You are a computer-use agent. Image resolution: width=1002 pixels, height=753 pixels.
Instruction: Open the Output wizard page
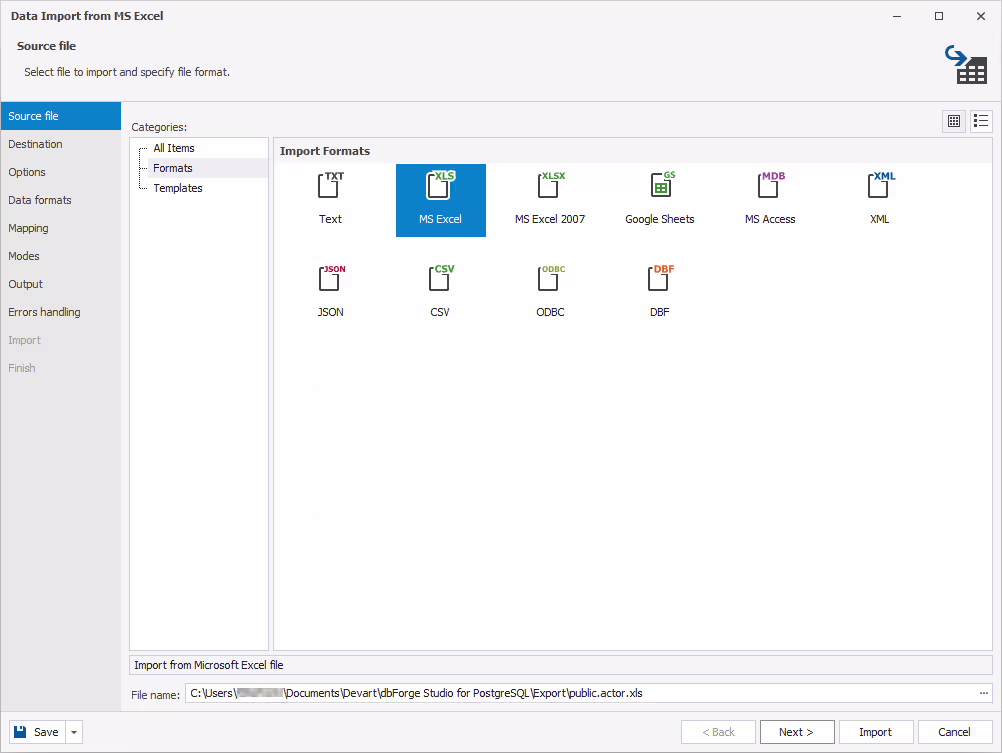(61, 284)
